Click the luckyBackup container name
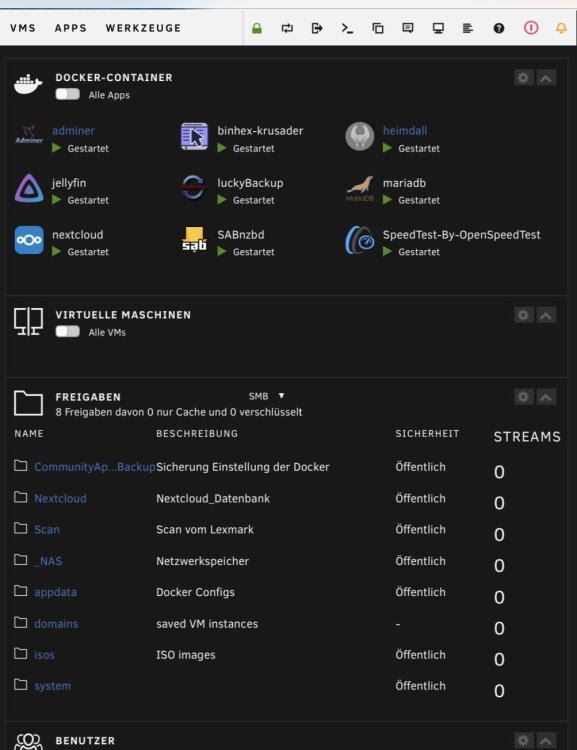 (250, 183)
